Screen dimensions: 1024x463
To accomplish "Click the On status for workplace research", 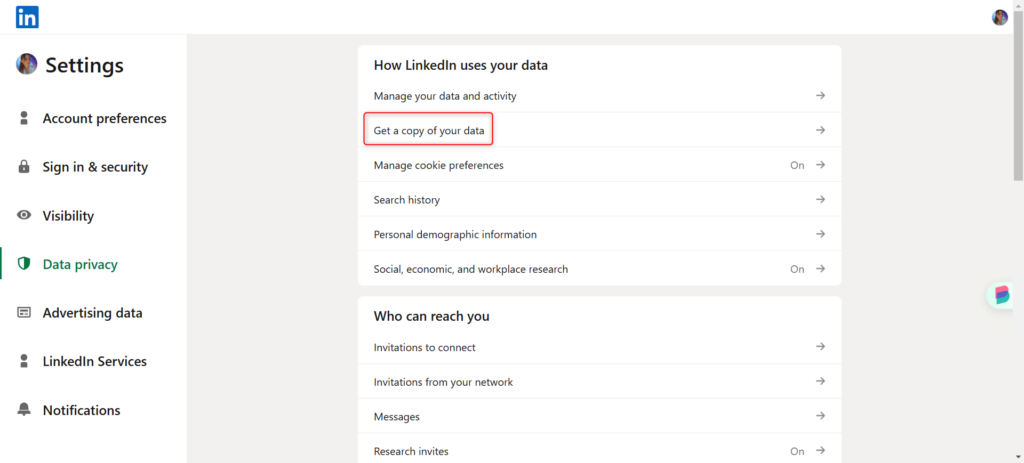I will (797, 269).
